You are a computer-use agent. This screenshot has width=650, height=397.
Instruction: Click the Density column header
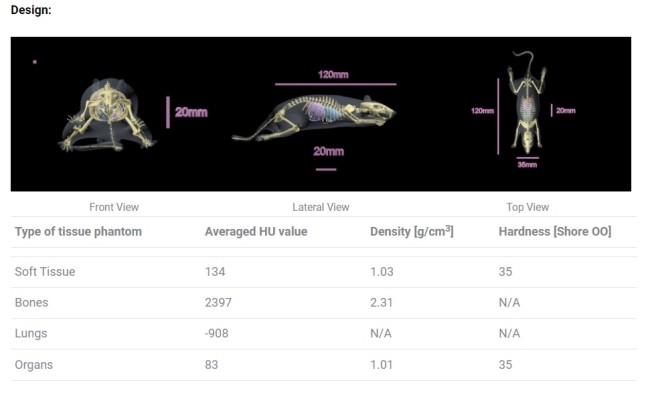click(412, 231)
